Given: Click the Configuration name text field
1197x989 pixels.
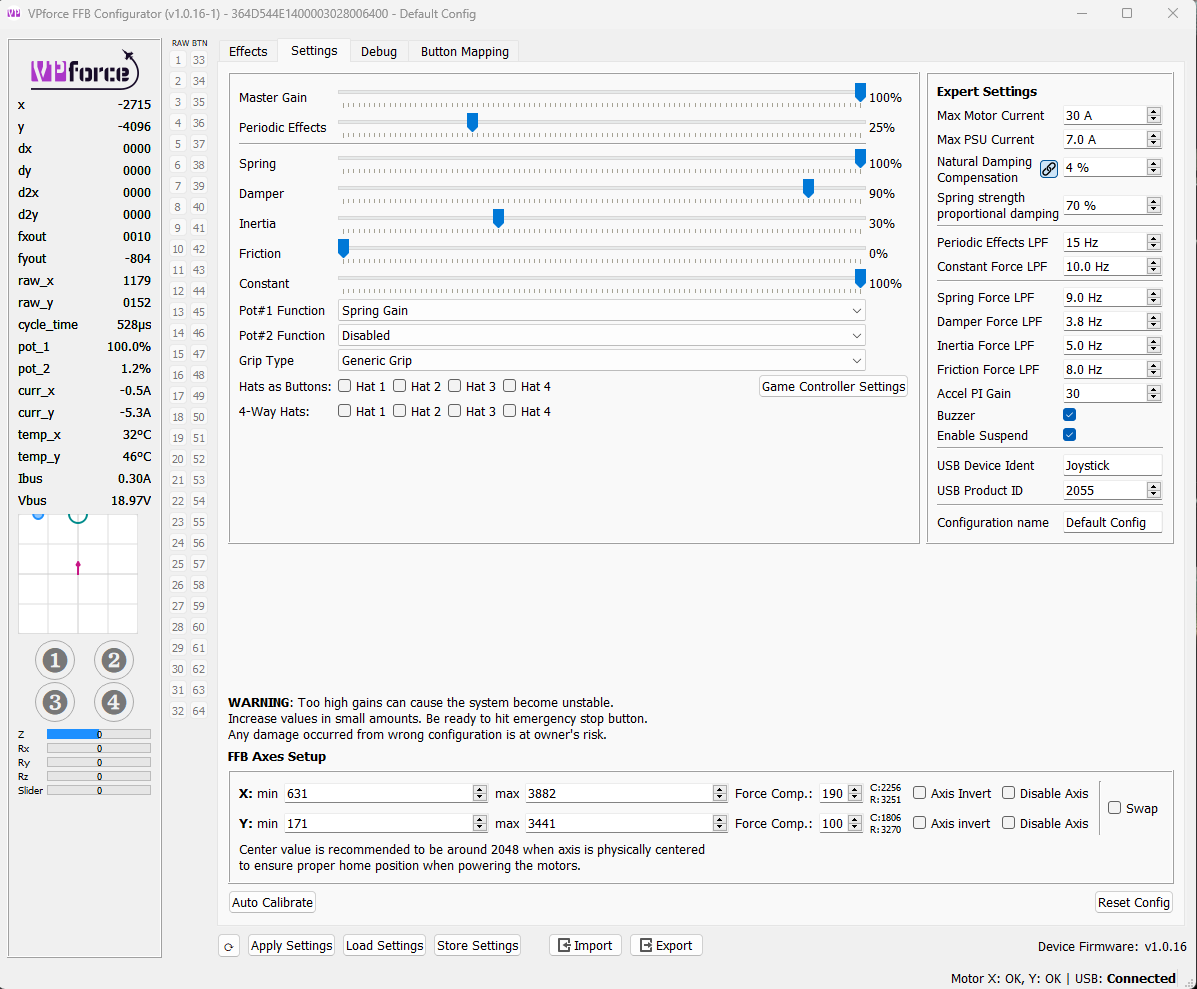Looking at the screenshot, I should [x=1112, y=523].
